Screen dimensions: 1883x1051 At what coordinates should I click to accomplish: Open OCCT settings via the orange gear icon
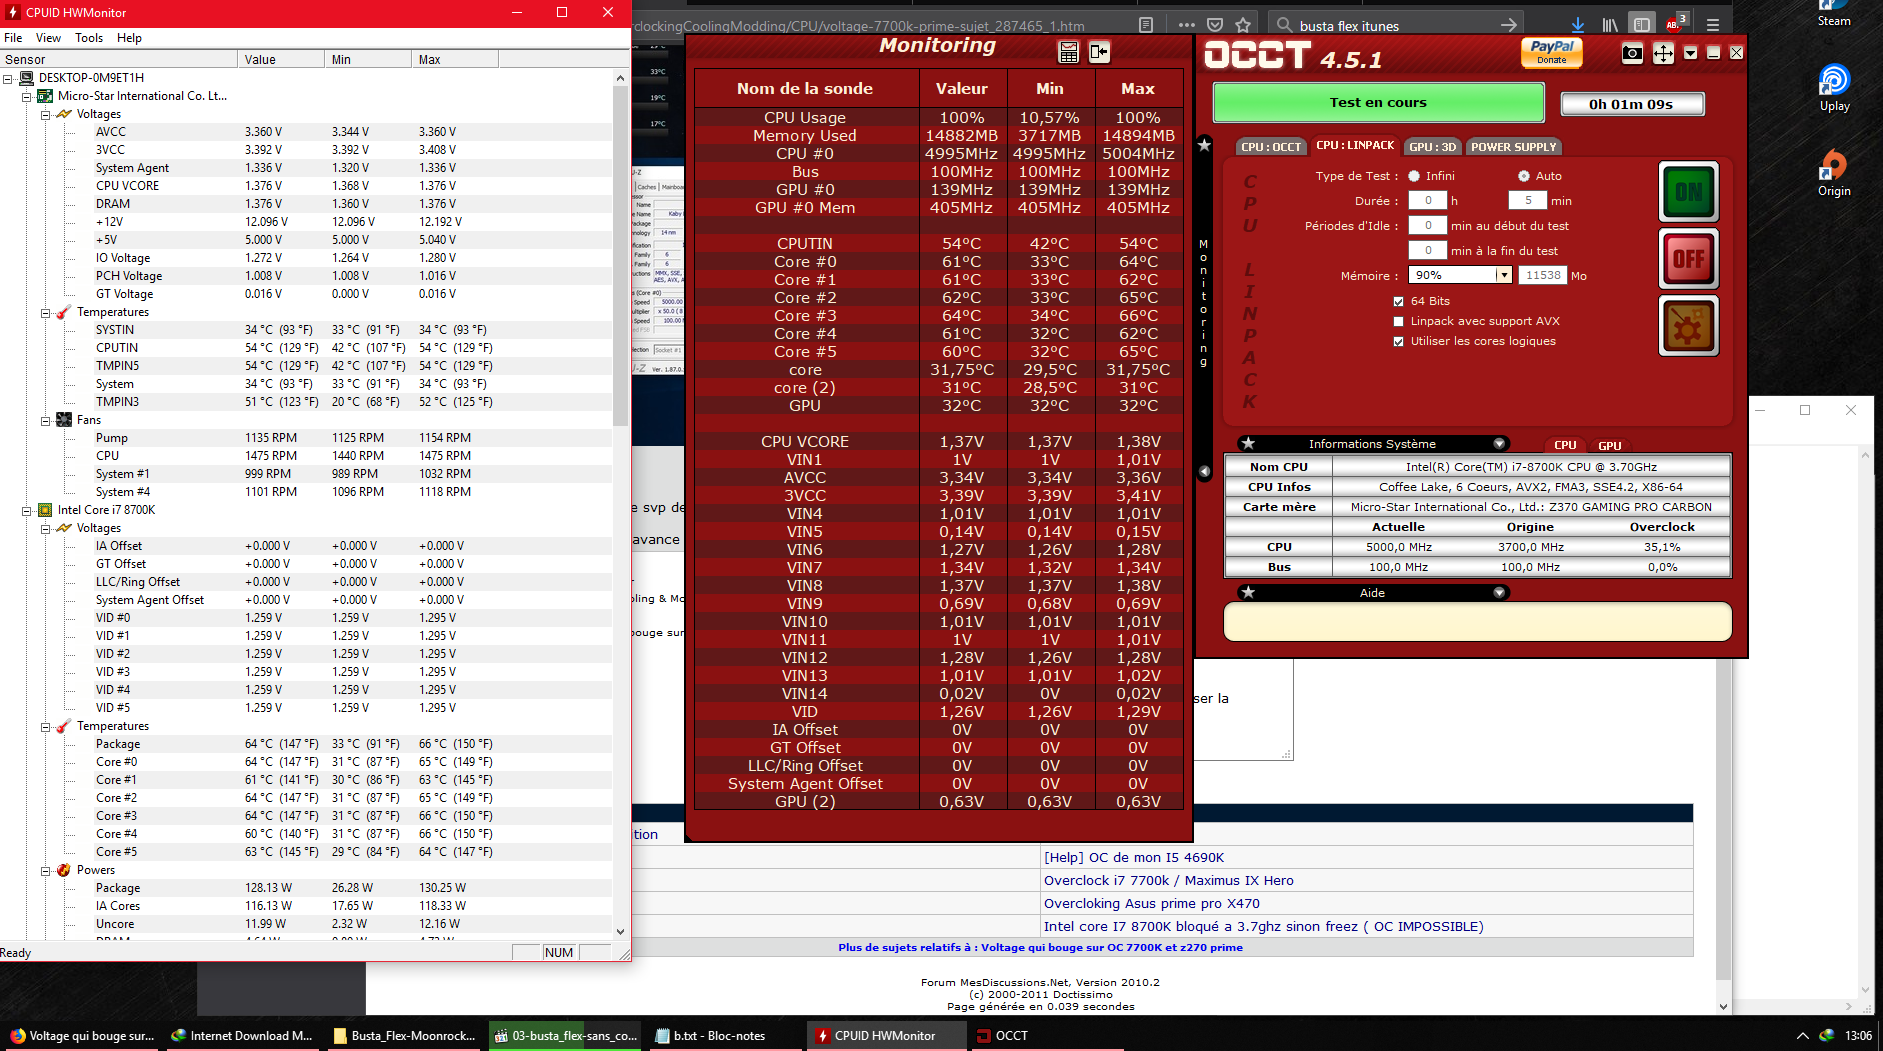pyautogui.click(x=1689, y=326)
